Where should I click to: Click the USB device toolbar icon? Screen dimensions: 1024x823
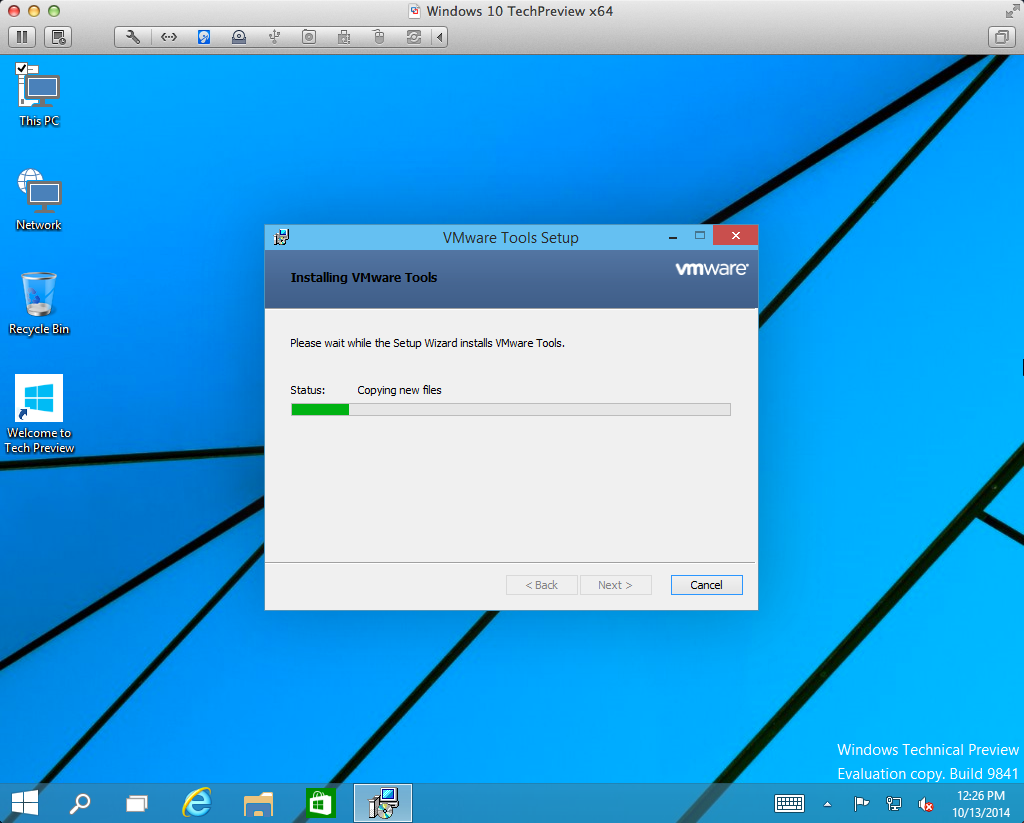click(x=274, y=37)
